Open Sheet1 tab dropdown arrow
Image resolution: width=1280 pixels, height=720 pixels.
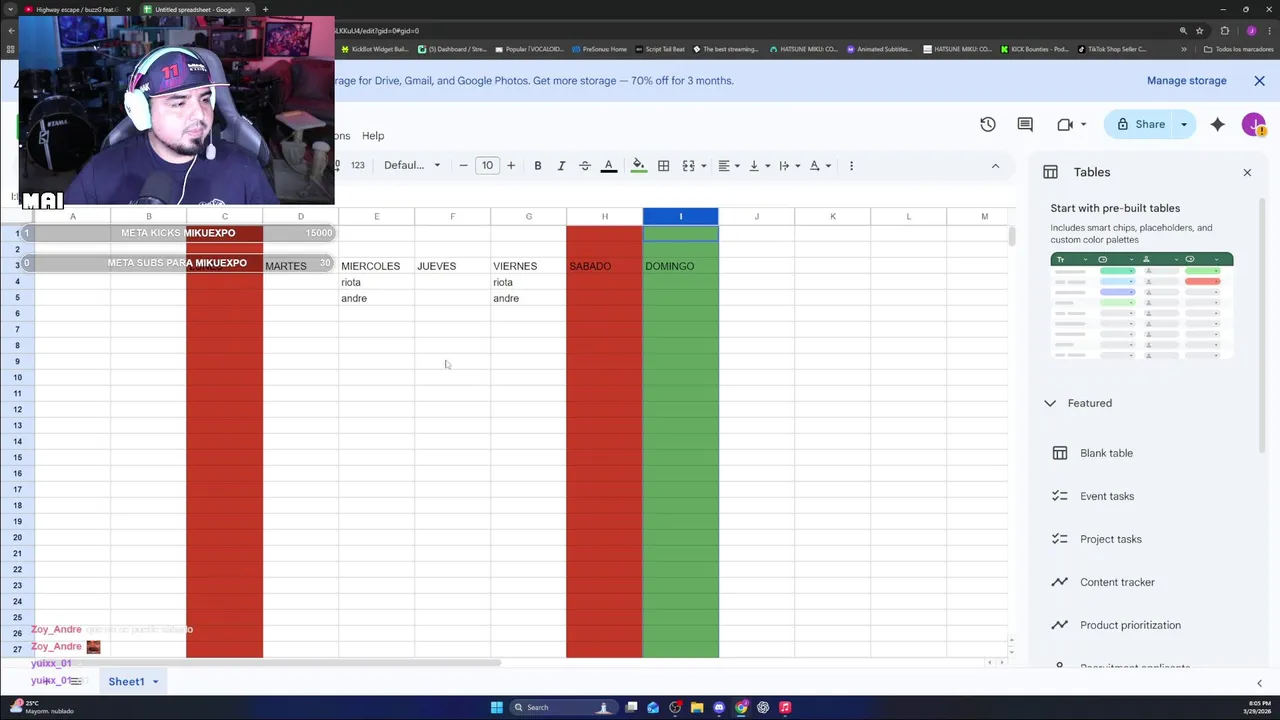pos(155,682)
